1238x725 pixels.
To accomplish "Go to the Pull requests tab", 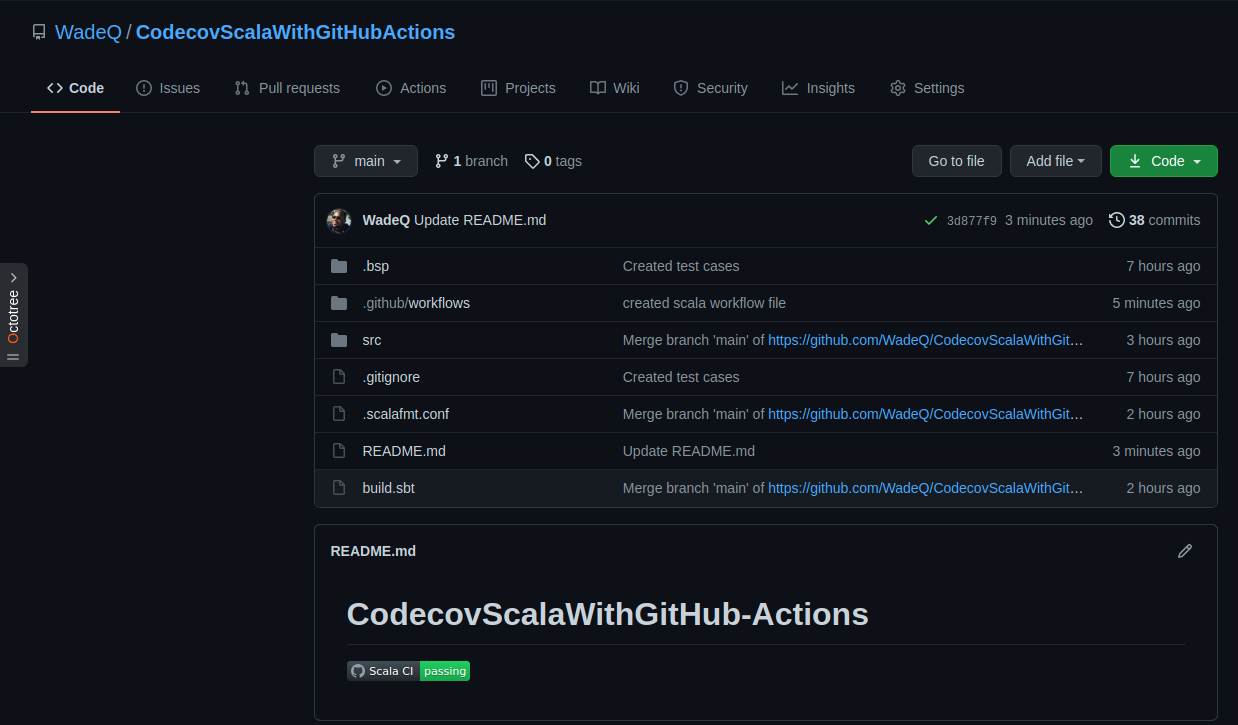I will (x=287, y=88).
